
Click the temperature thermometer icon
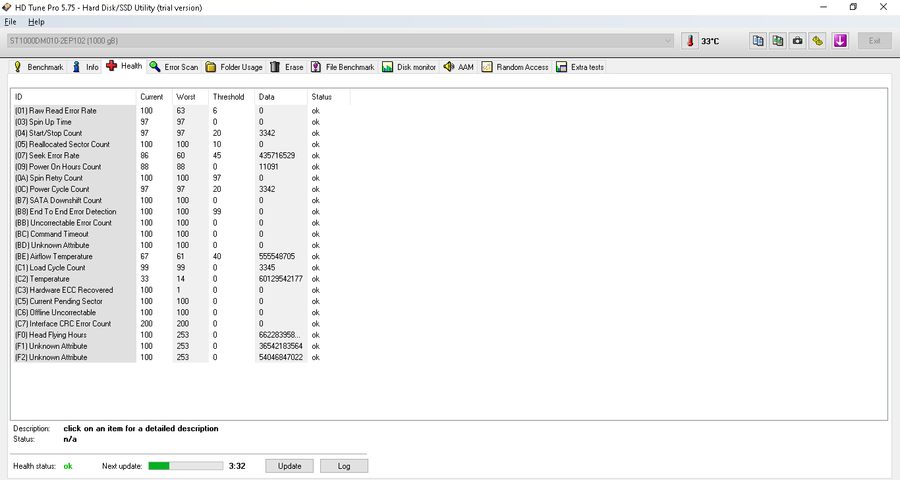click(x=690, y=41)
